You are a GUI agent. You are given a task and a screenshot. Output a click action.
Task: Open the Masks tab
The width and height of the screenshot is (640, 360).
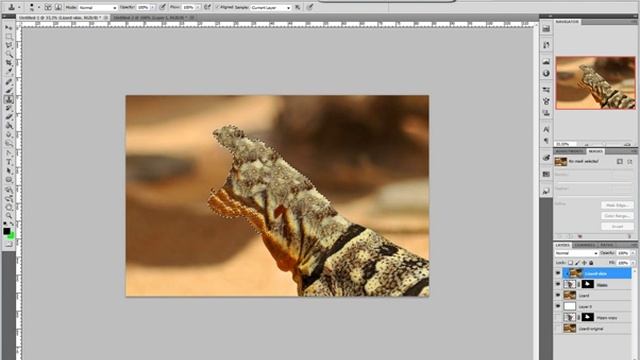(x=596, y=151)
